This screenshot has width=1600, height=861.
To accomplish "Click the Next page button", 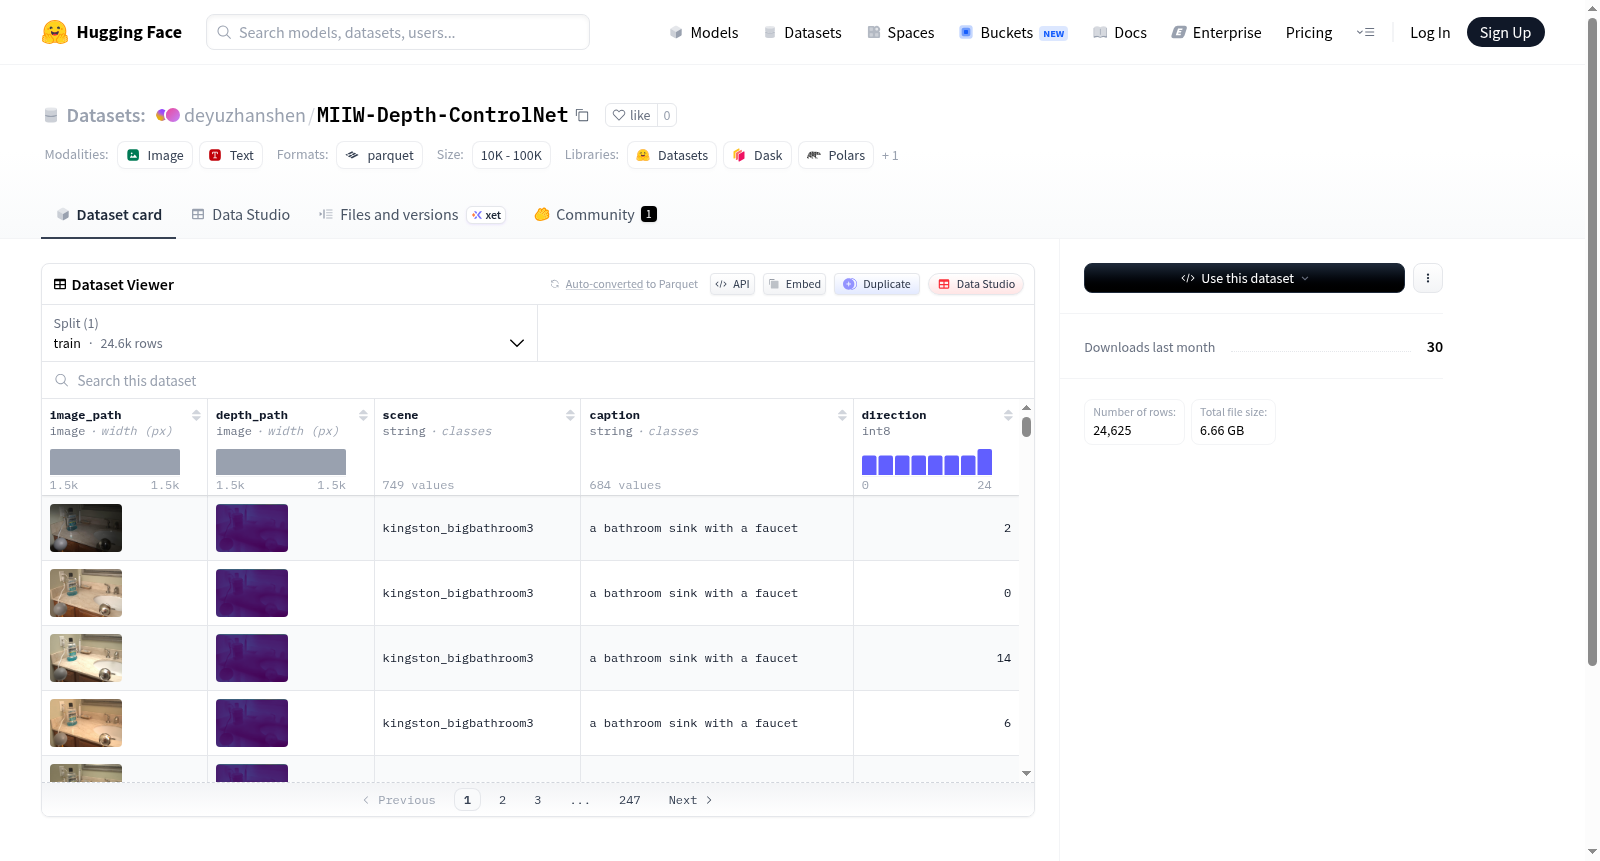I will [690, 800].
